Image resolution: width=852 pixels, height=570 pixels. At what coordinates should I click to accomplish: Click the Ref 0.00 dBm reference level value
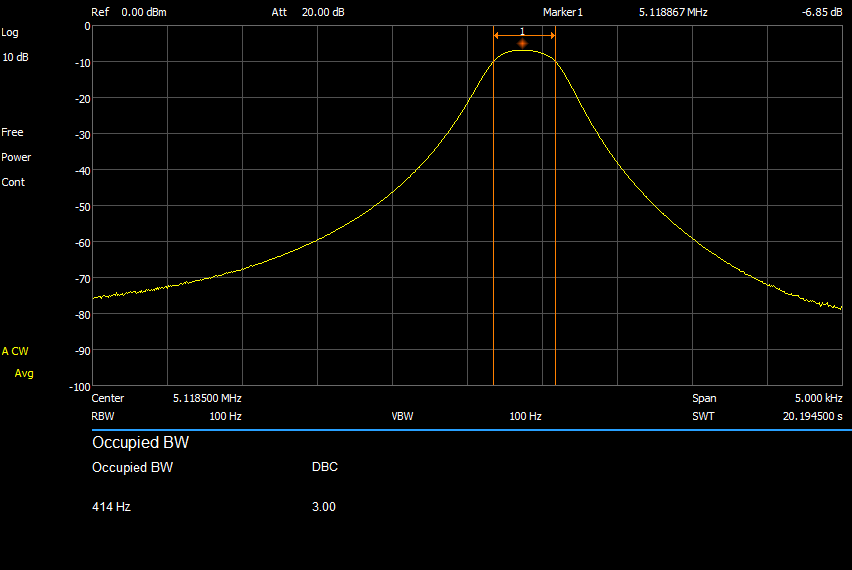pyautogui.click(x=144, y=13)
